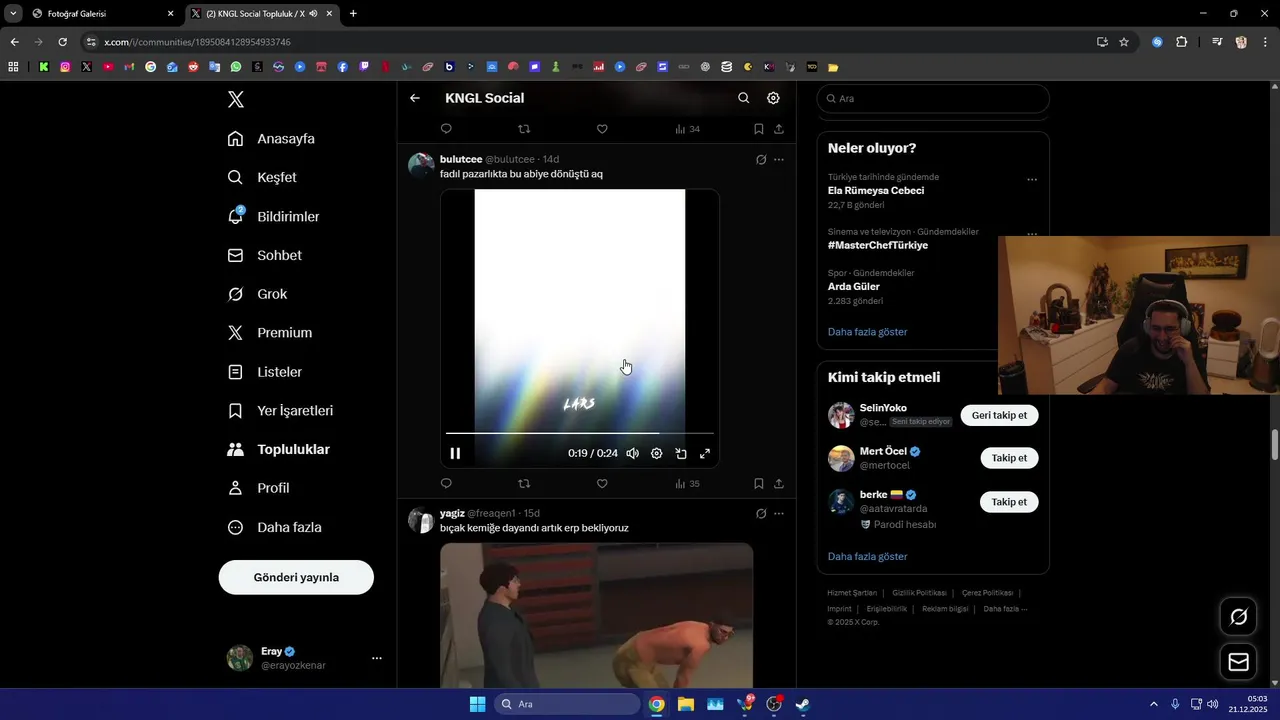The image size is (1280, 720).
Task: Open the Windows Start menu
Action: 478,704
